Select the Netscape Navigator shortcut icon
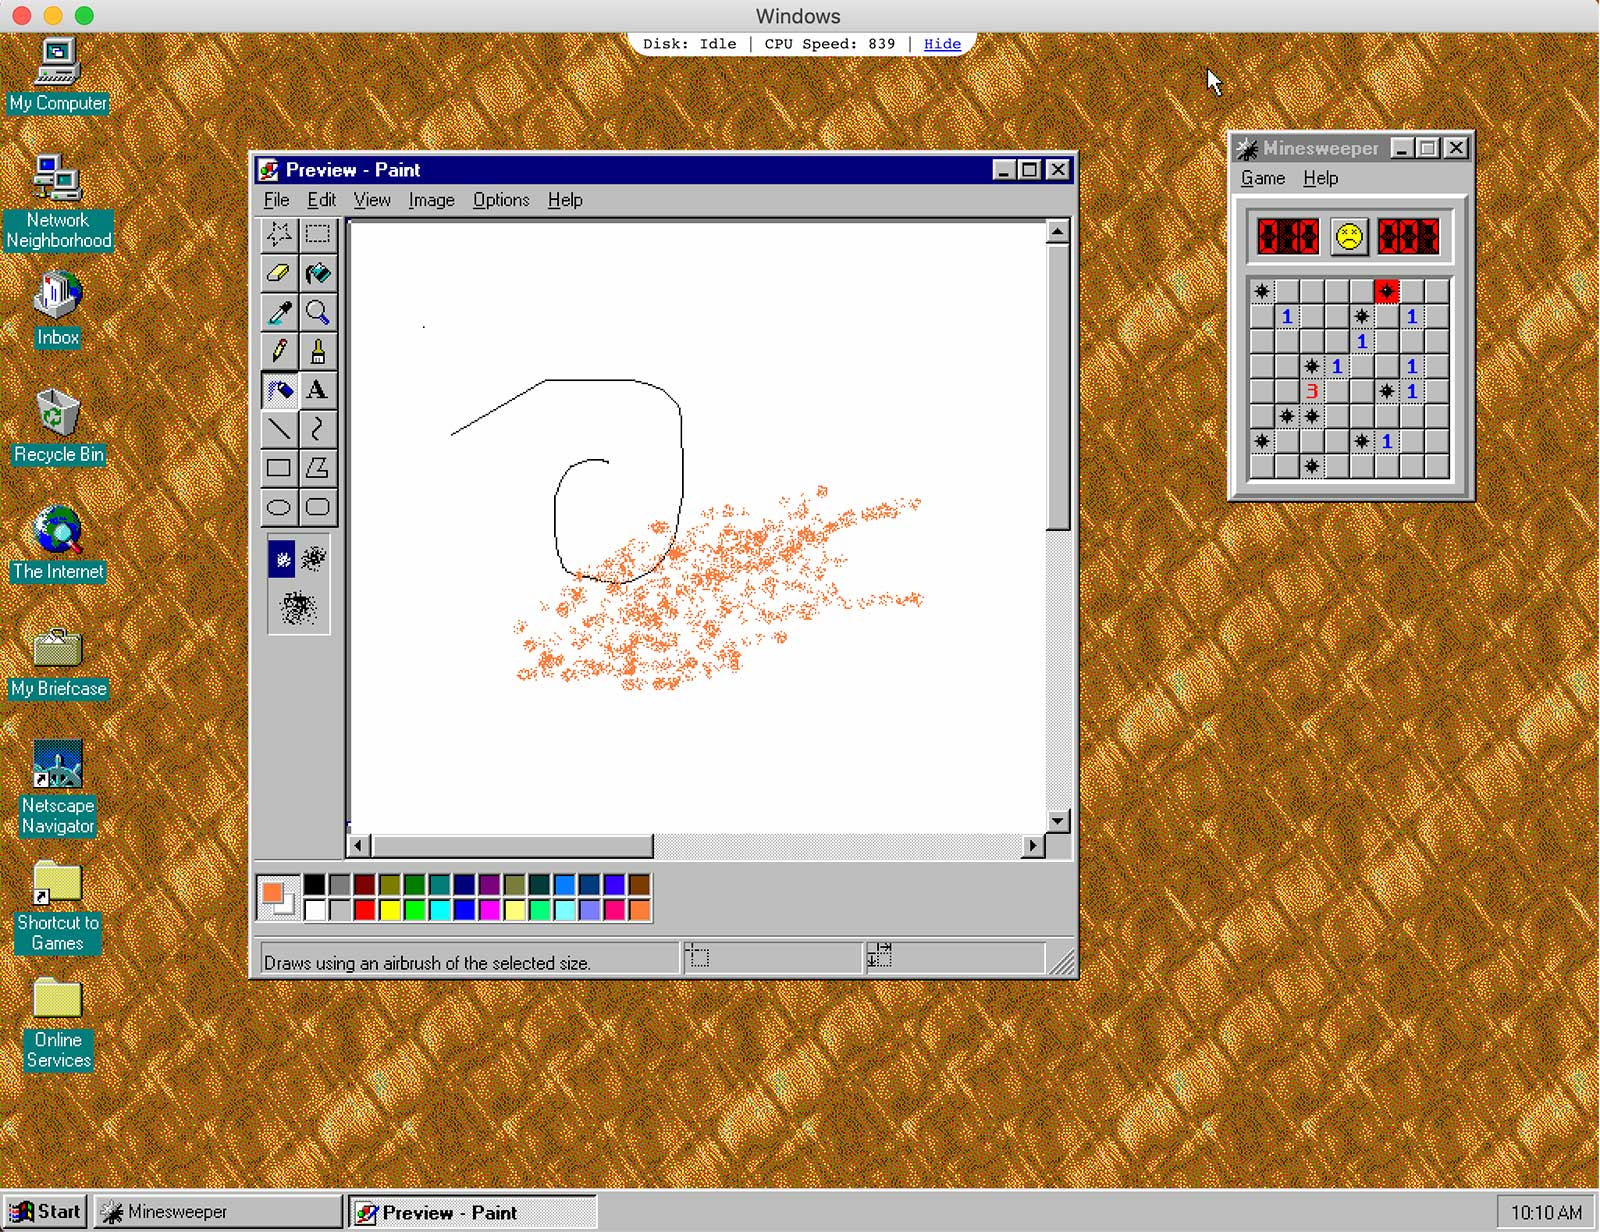 click(58, 788)
